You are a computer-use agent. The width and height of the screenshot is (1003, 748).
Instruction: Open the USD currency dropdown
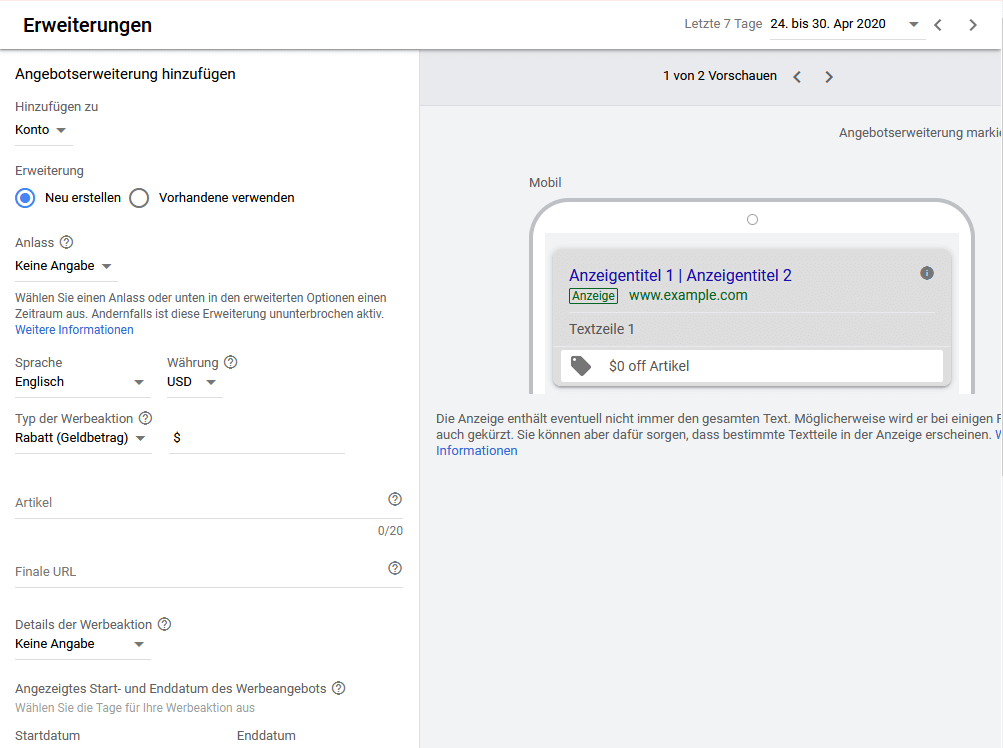coord(192,382)
